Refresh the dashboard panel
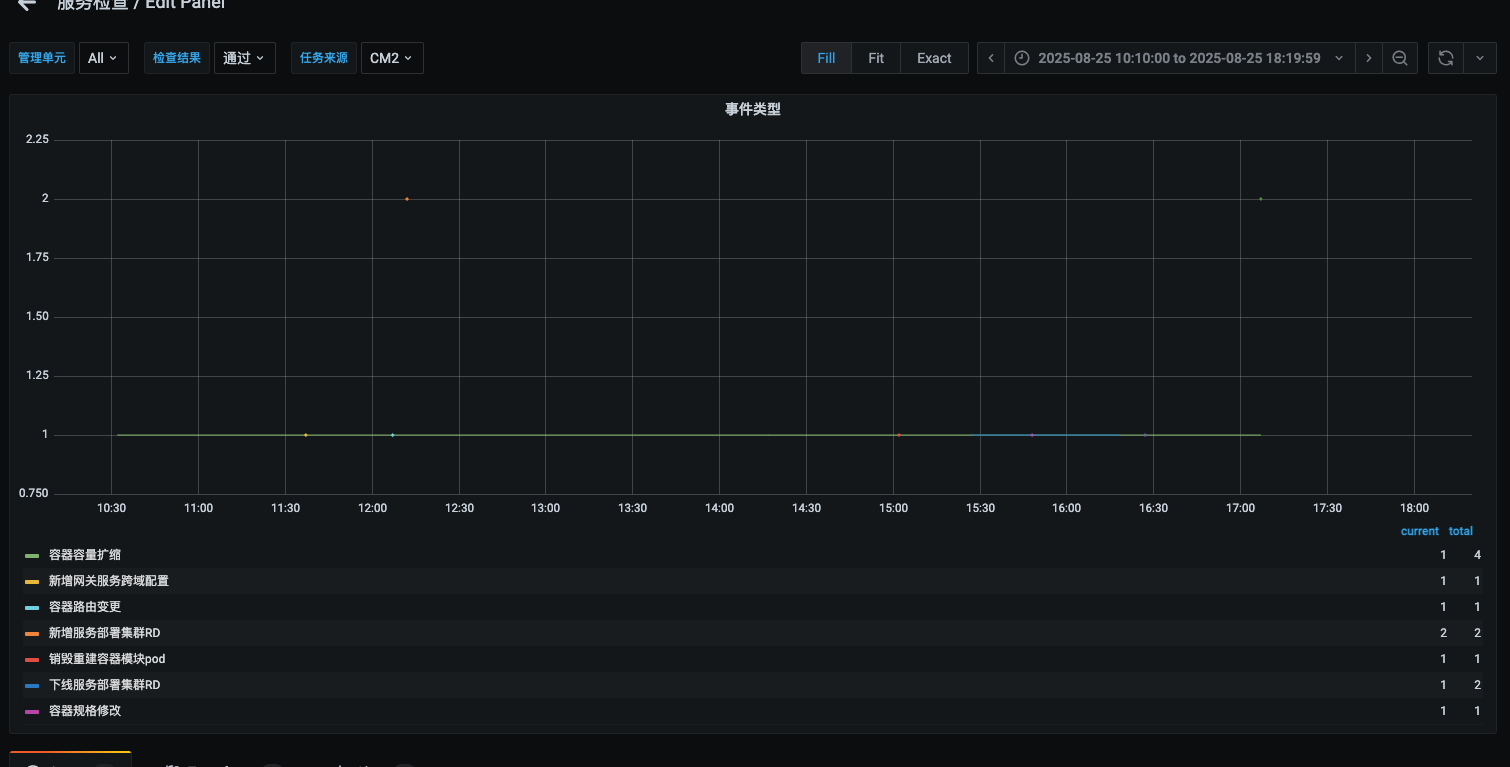1510x767 pixels. point(1445,58)
